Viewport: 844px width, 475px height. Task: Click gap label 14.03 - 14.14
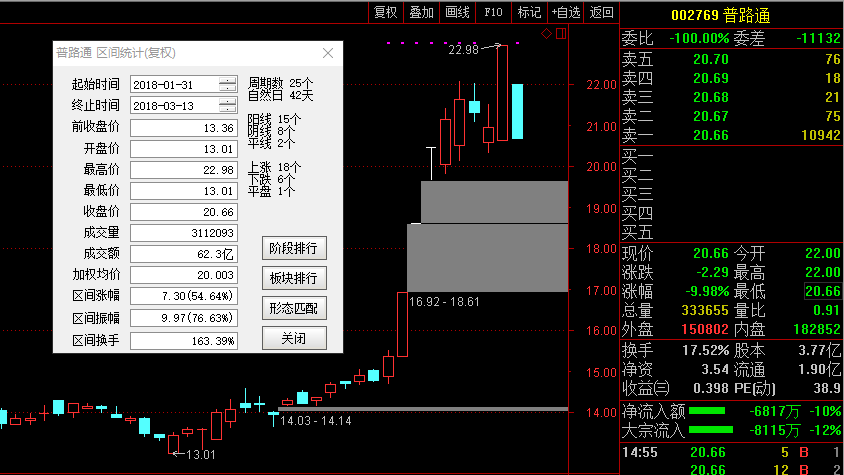pos(316,421)
